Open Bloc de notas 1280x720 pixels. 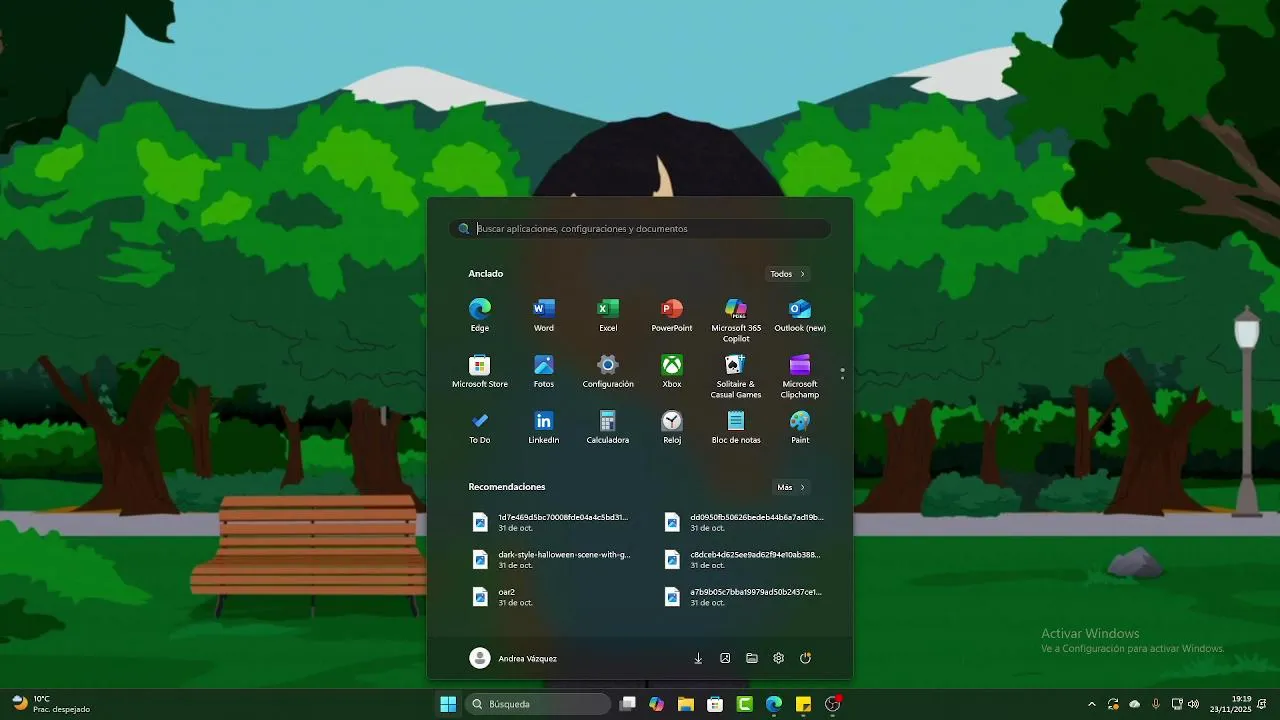[x=736, y=426]
